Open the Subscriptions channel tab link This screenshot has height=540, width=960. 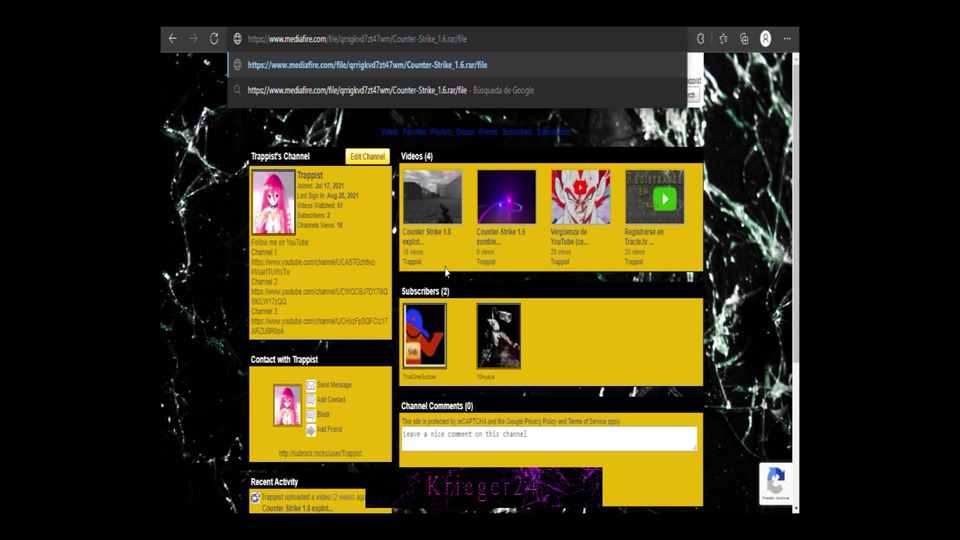tap(553, 132)
